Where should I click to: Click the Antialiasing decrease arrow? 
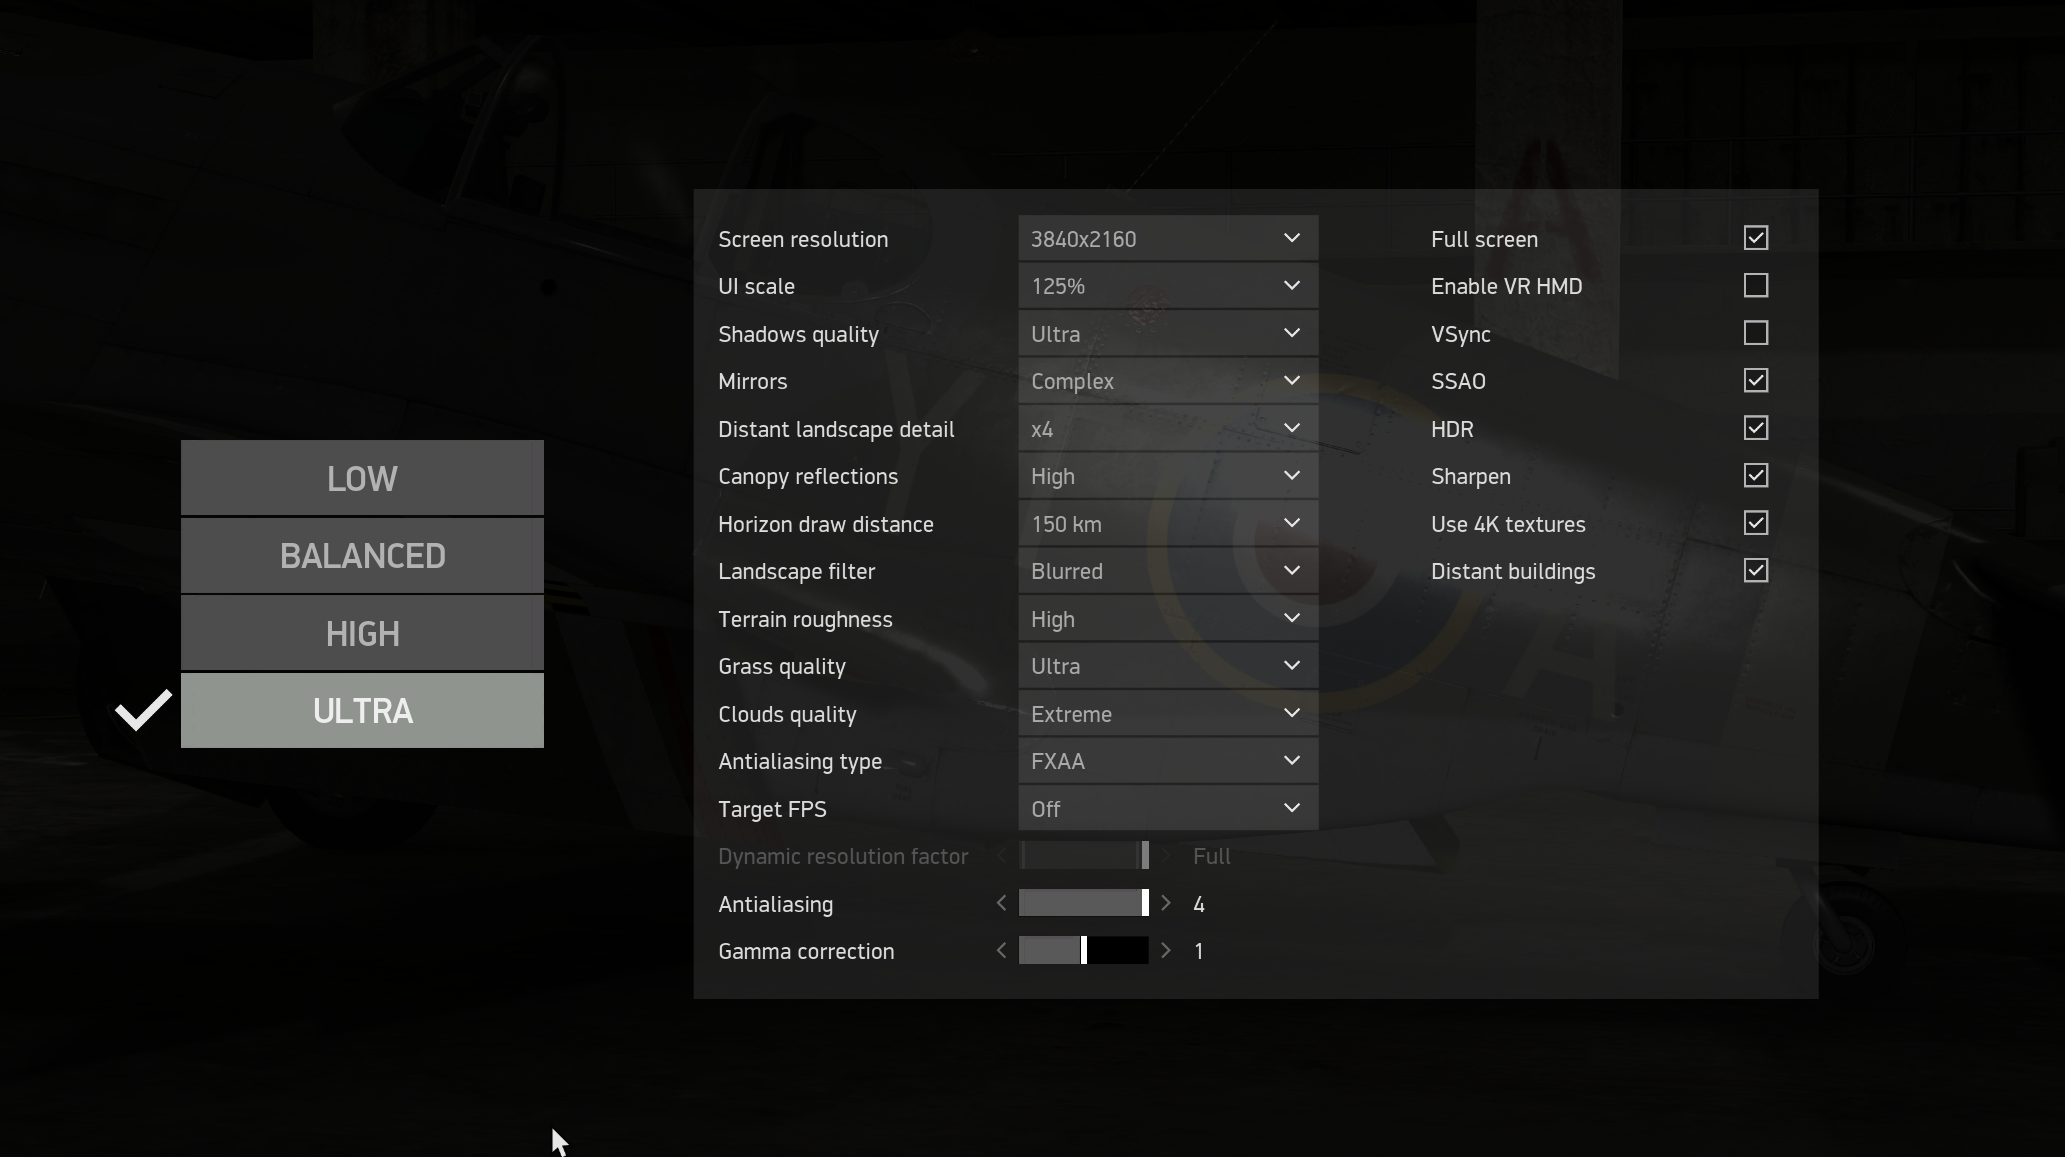1001,904
